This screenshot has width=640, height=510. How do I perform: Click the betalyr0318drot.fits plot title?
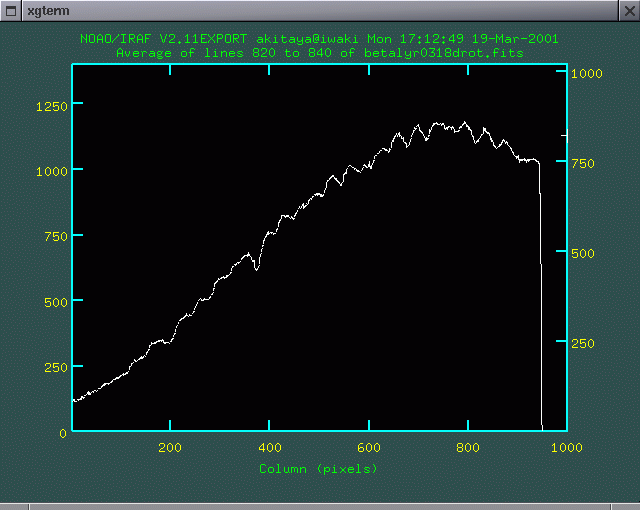click(x=319, y=52)
